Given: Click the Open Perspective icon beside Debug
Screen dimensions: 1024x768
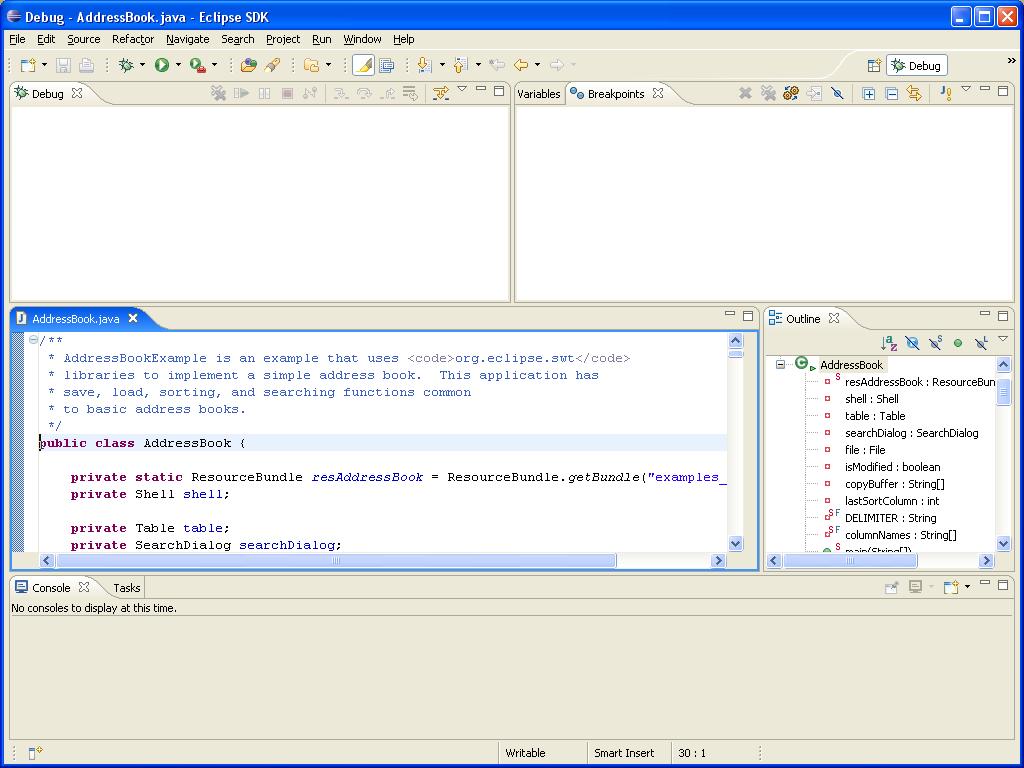Looking at the screenshot, I should pyautogui.click(x=874, y=65).
